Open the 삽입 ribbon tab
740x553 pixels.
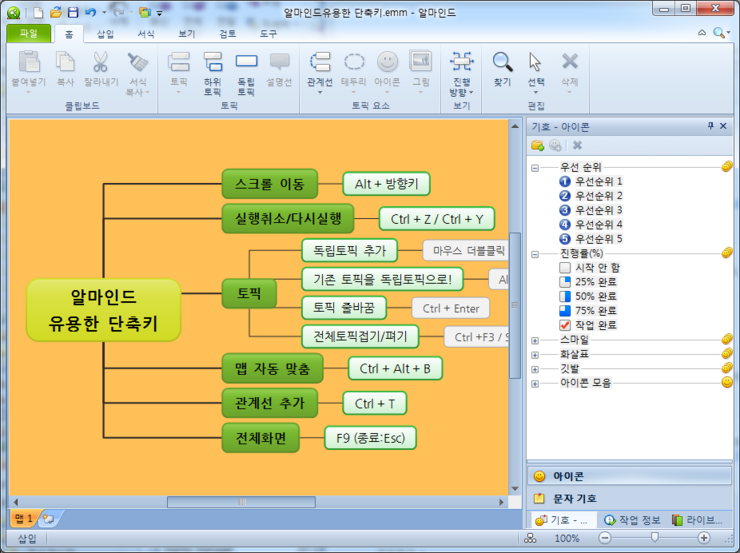click(105, 33)
